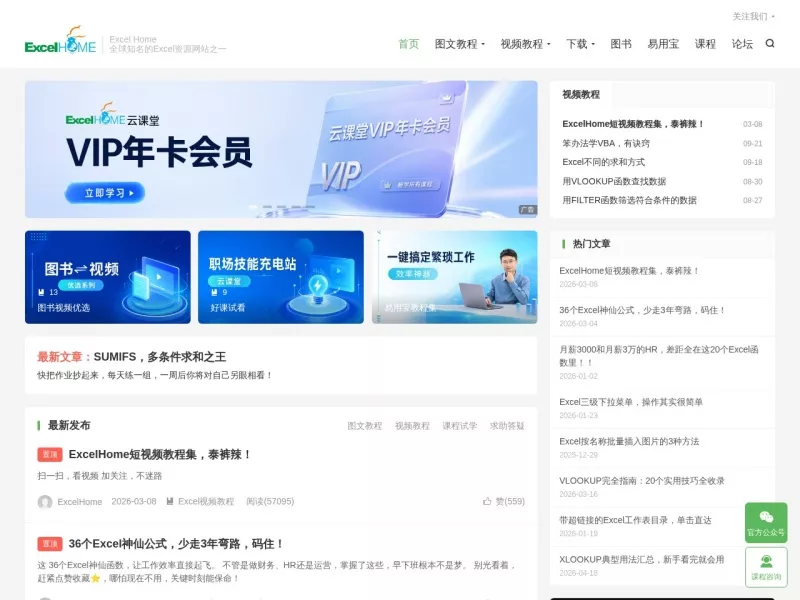800x600 pixels.
Task: Filter 最新发布 by 图文教程
Action: click(365, 426)
